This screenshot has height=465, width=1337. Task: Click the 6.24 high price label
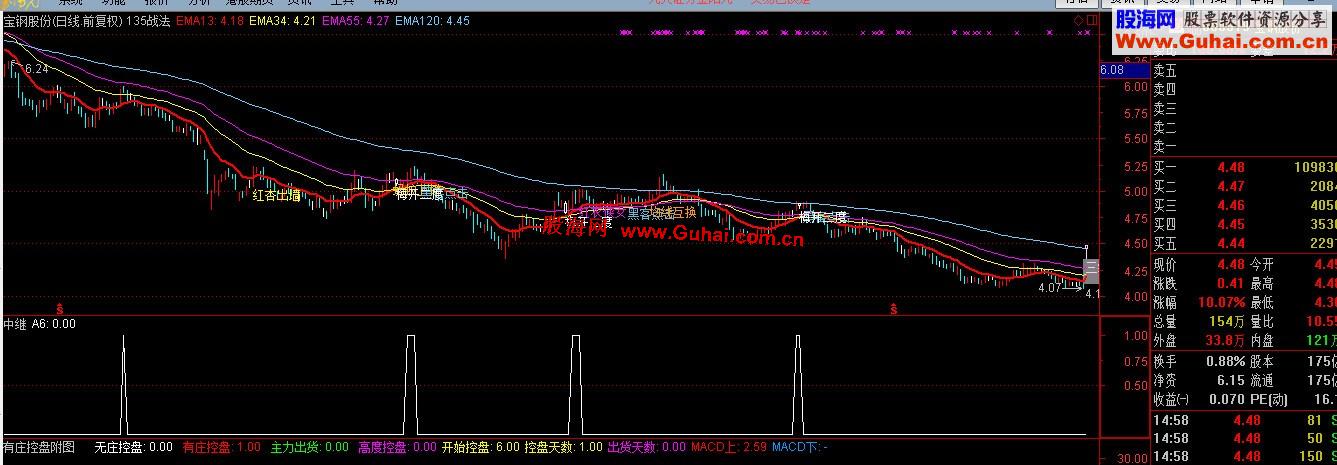click(36, 69)
